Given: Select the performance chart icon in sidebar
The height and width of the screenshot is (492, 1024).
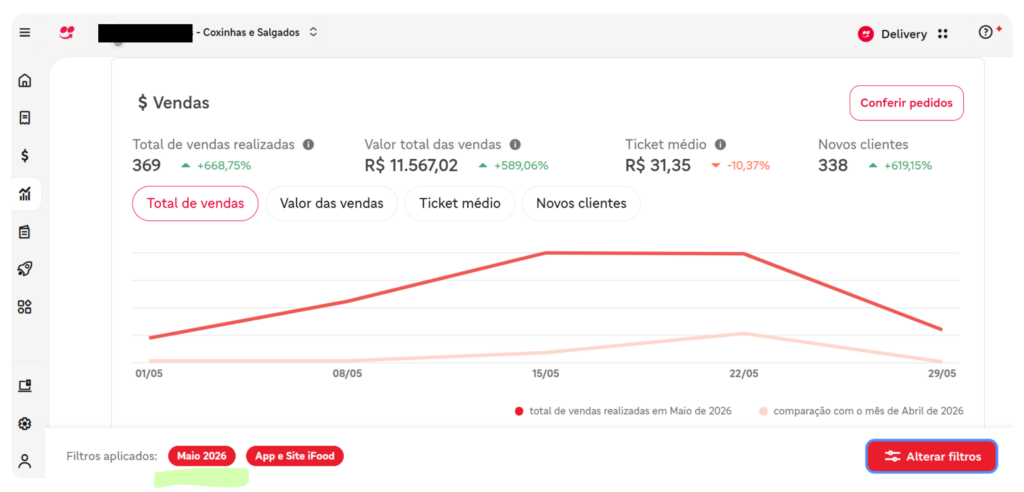Looking at the screenshot, I should pos(25,193).
